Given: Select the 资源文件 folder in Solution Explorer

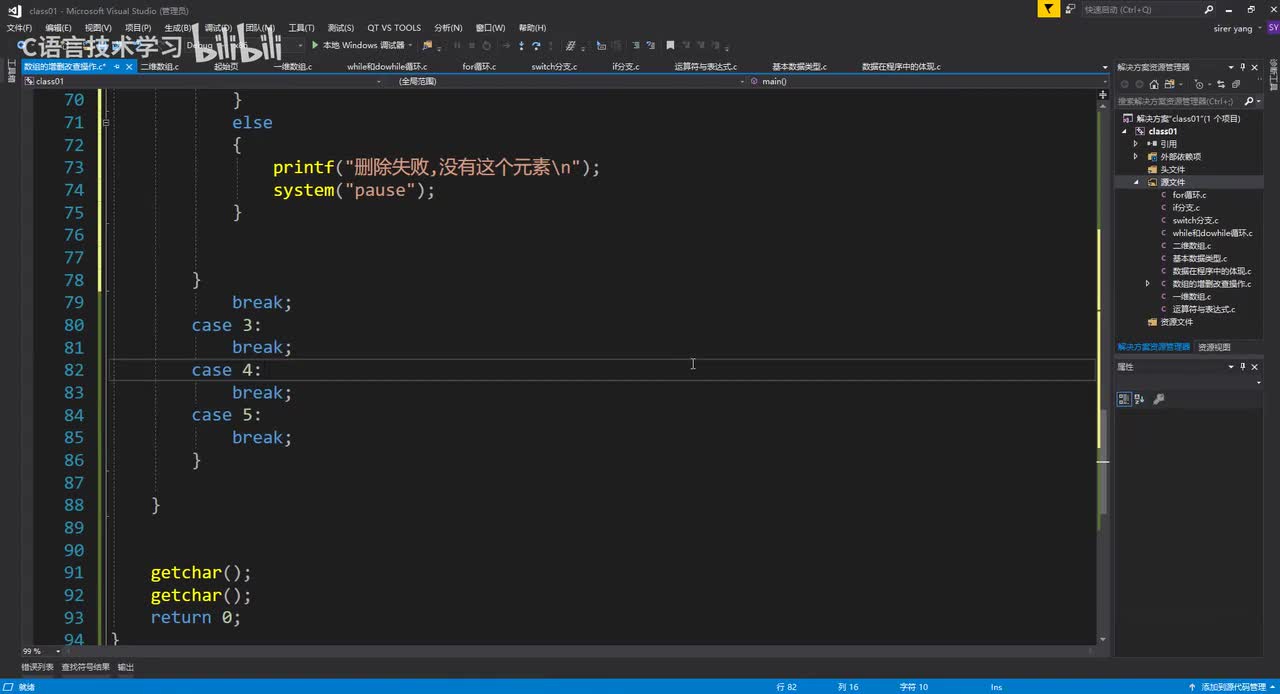Looking at the screenshot, I should point(1176,322).
